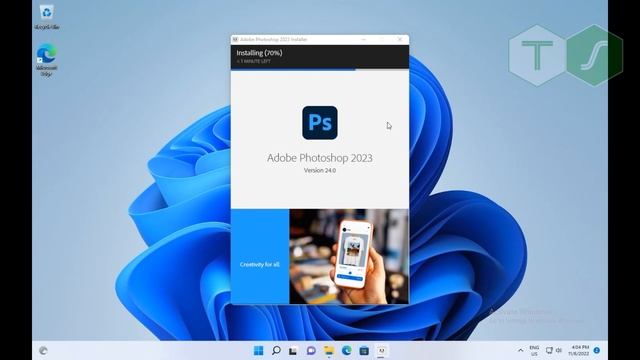Click the phone promo image
Viewport: 640px width, 360px height.
pyautogui.click(x=349, y=256)
